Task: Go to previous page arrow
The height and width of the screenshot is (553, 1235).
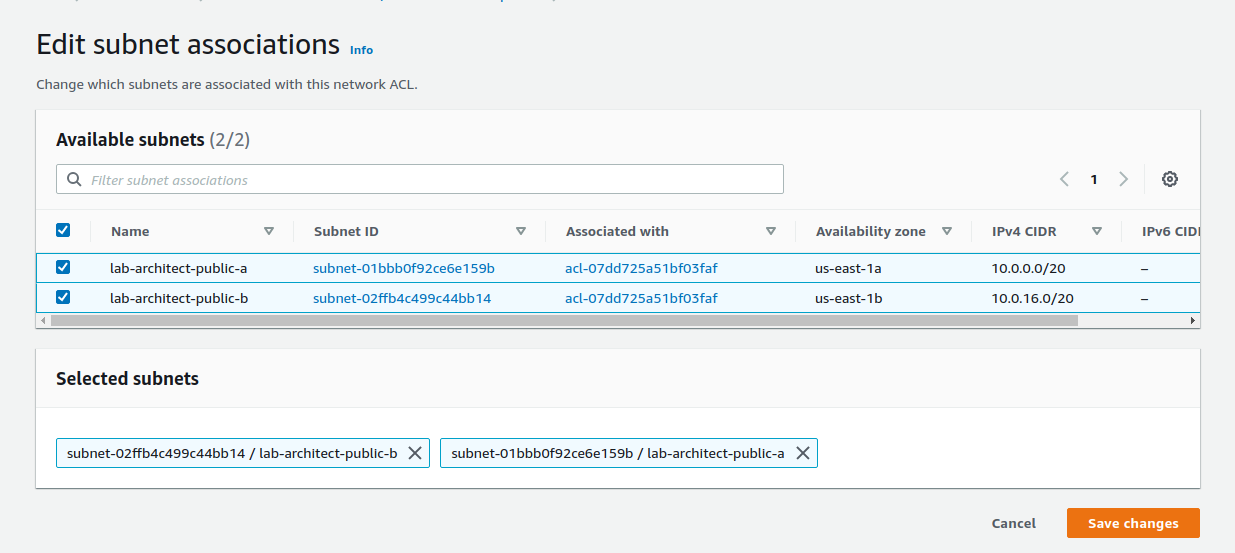Action: point(1064,179)
